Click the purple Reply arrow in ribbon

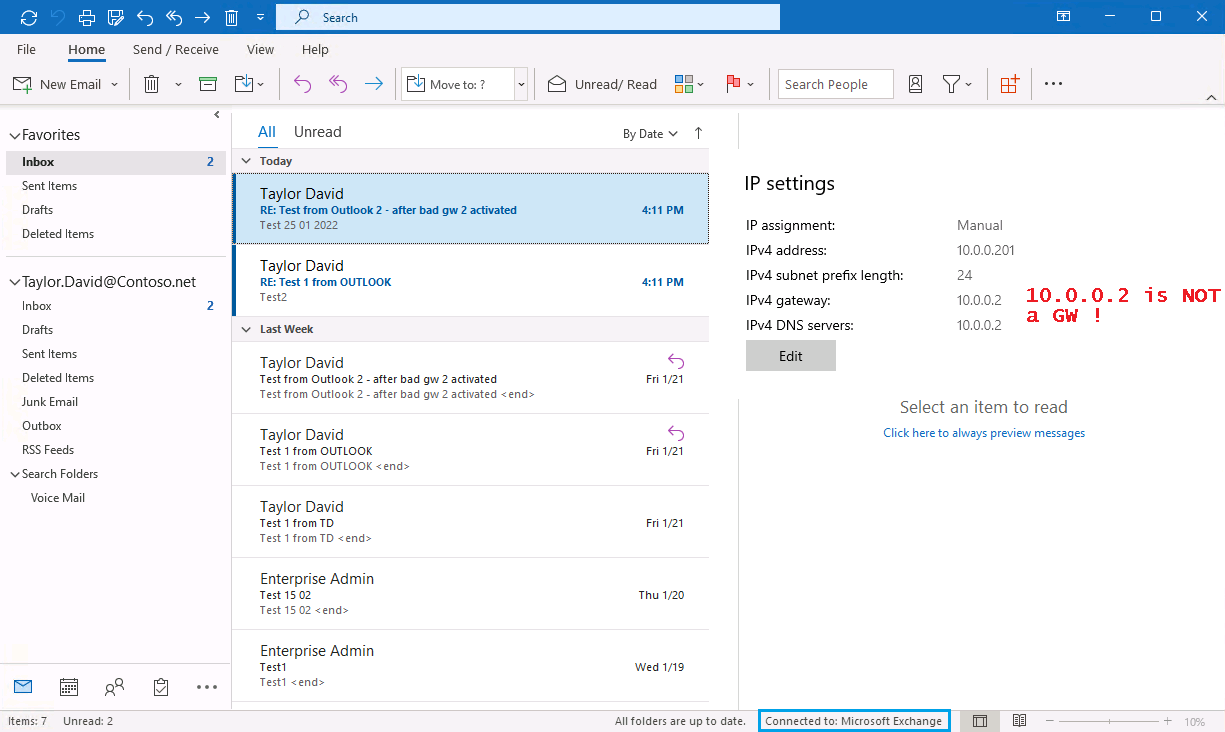coord(302,84)
